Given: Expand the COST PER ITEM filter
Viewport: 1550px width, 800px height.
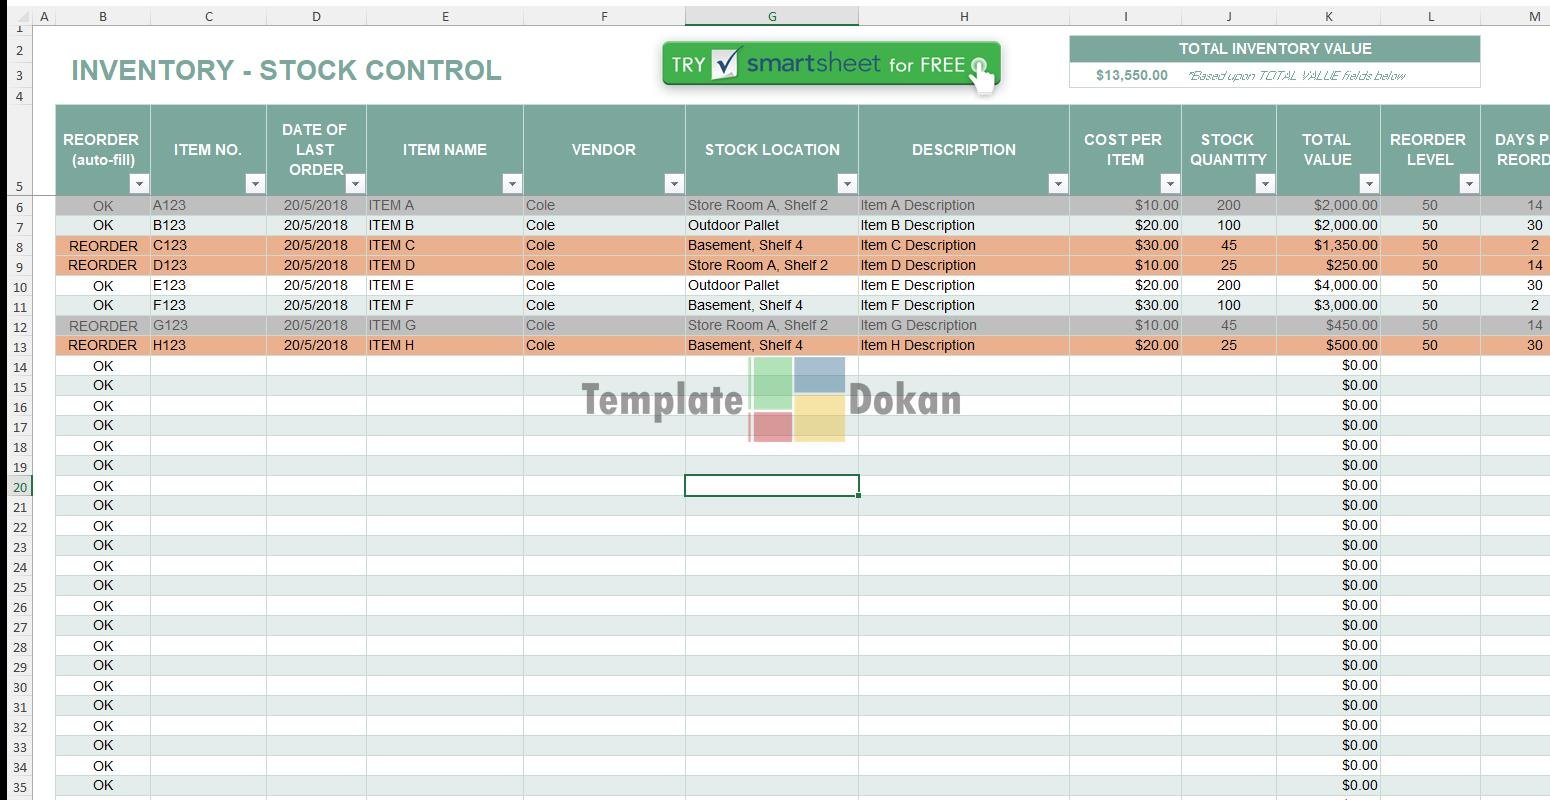Looking at the screenshot, I should pyautogui.click(x=1170, y=184).
